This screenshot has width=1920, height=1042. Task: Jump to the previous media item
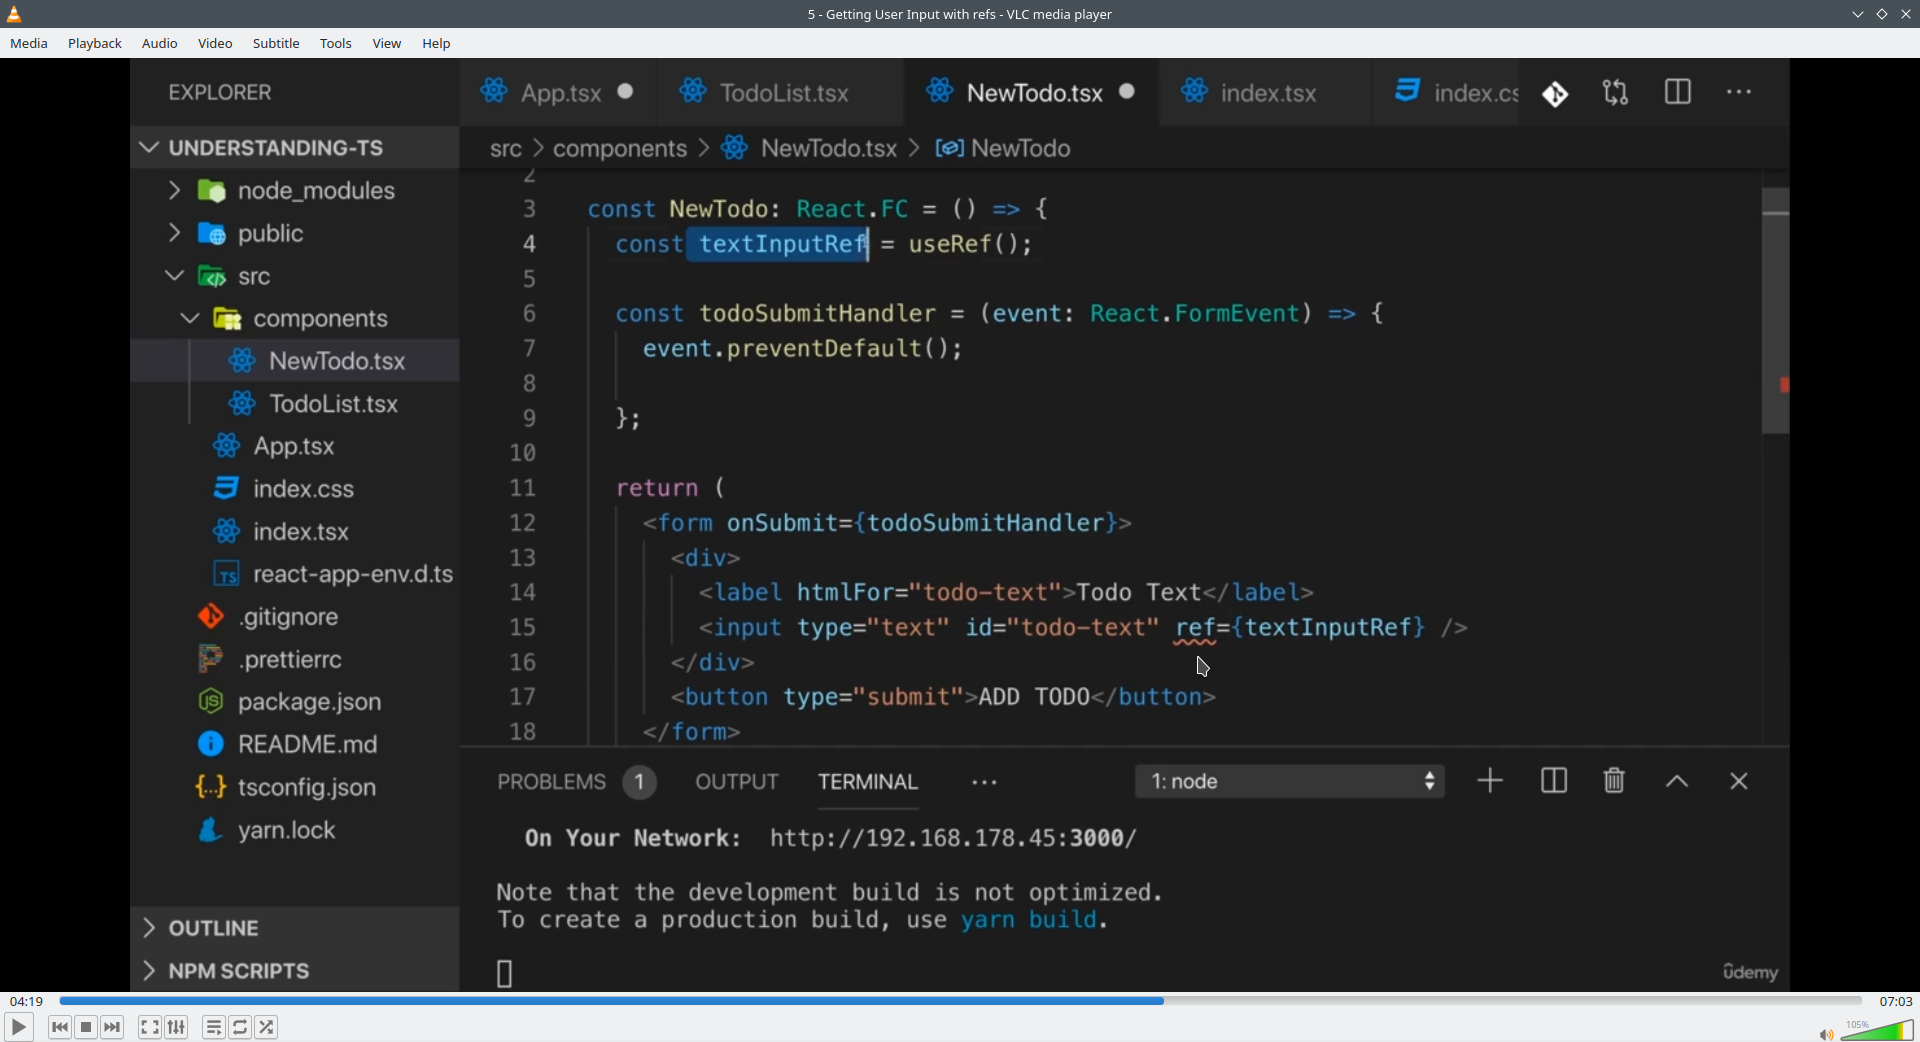[60, 1027]
